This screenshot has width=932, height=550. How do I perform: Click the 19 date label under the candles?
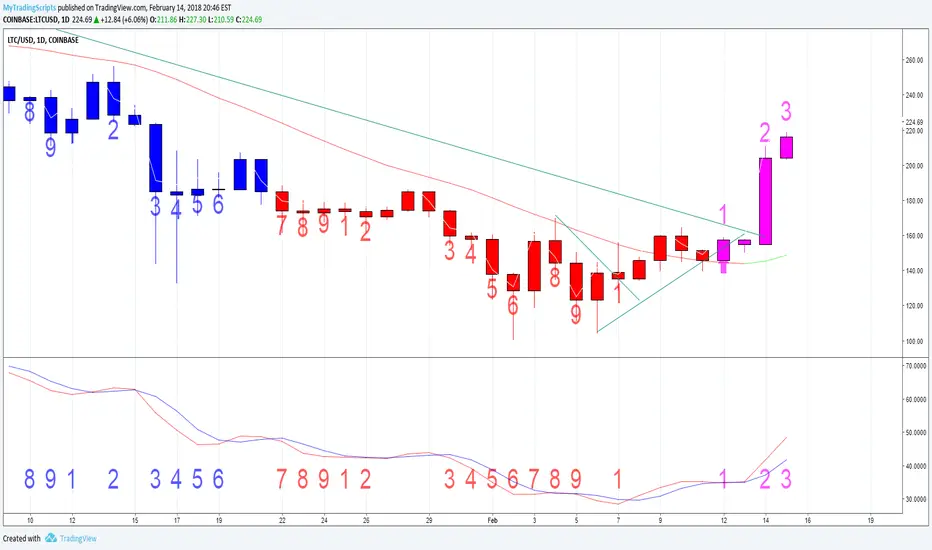point(219,520)
